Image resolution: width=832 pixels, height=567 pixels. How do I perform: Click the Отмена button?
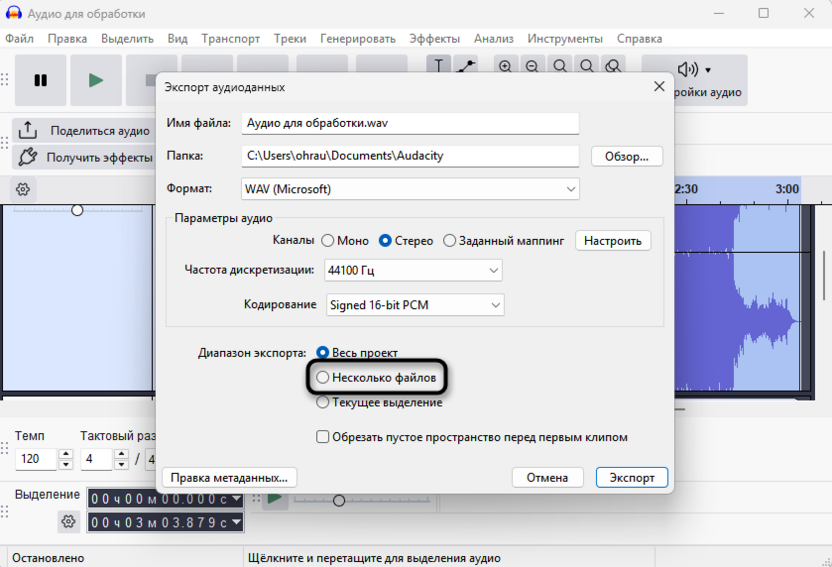click(547, 477)
